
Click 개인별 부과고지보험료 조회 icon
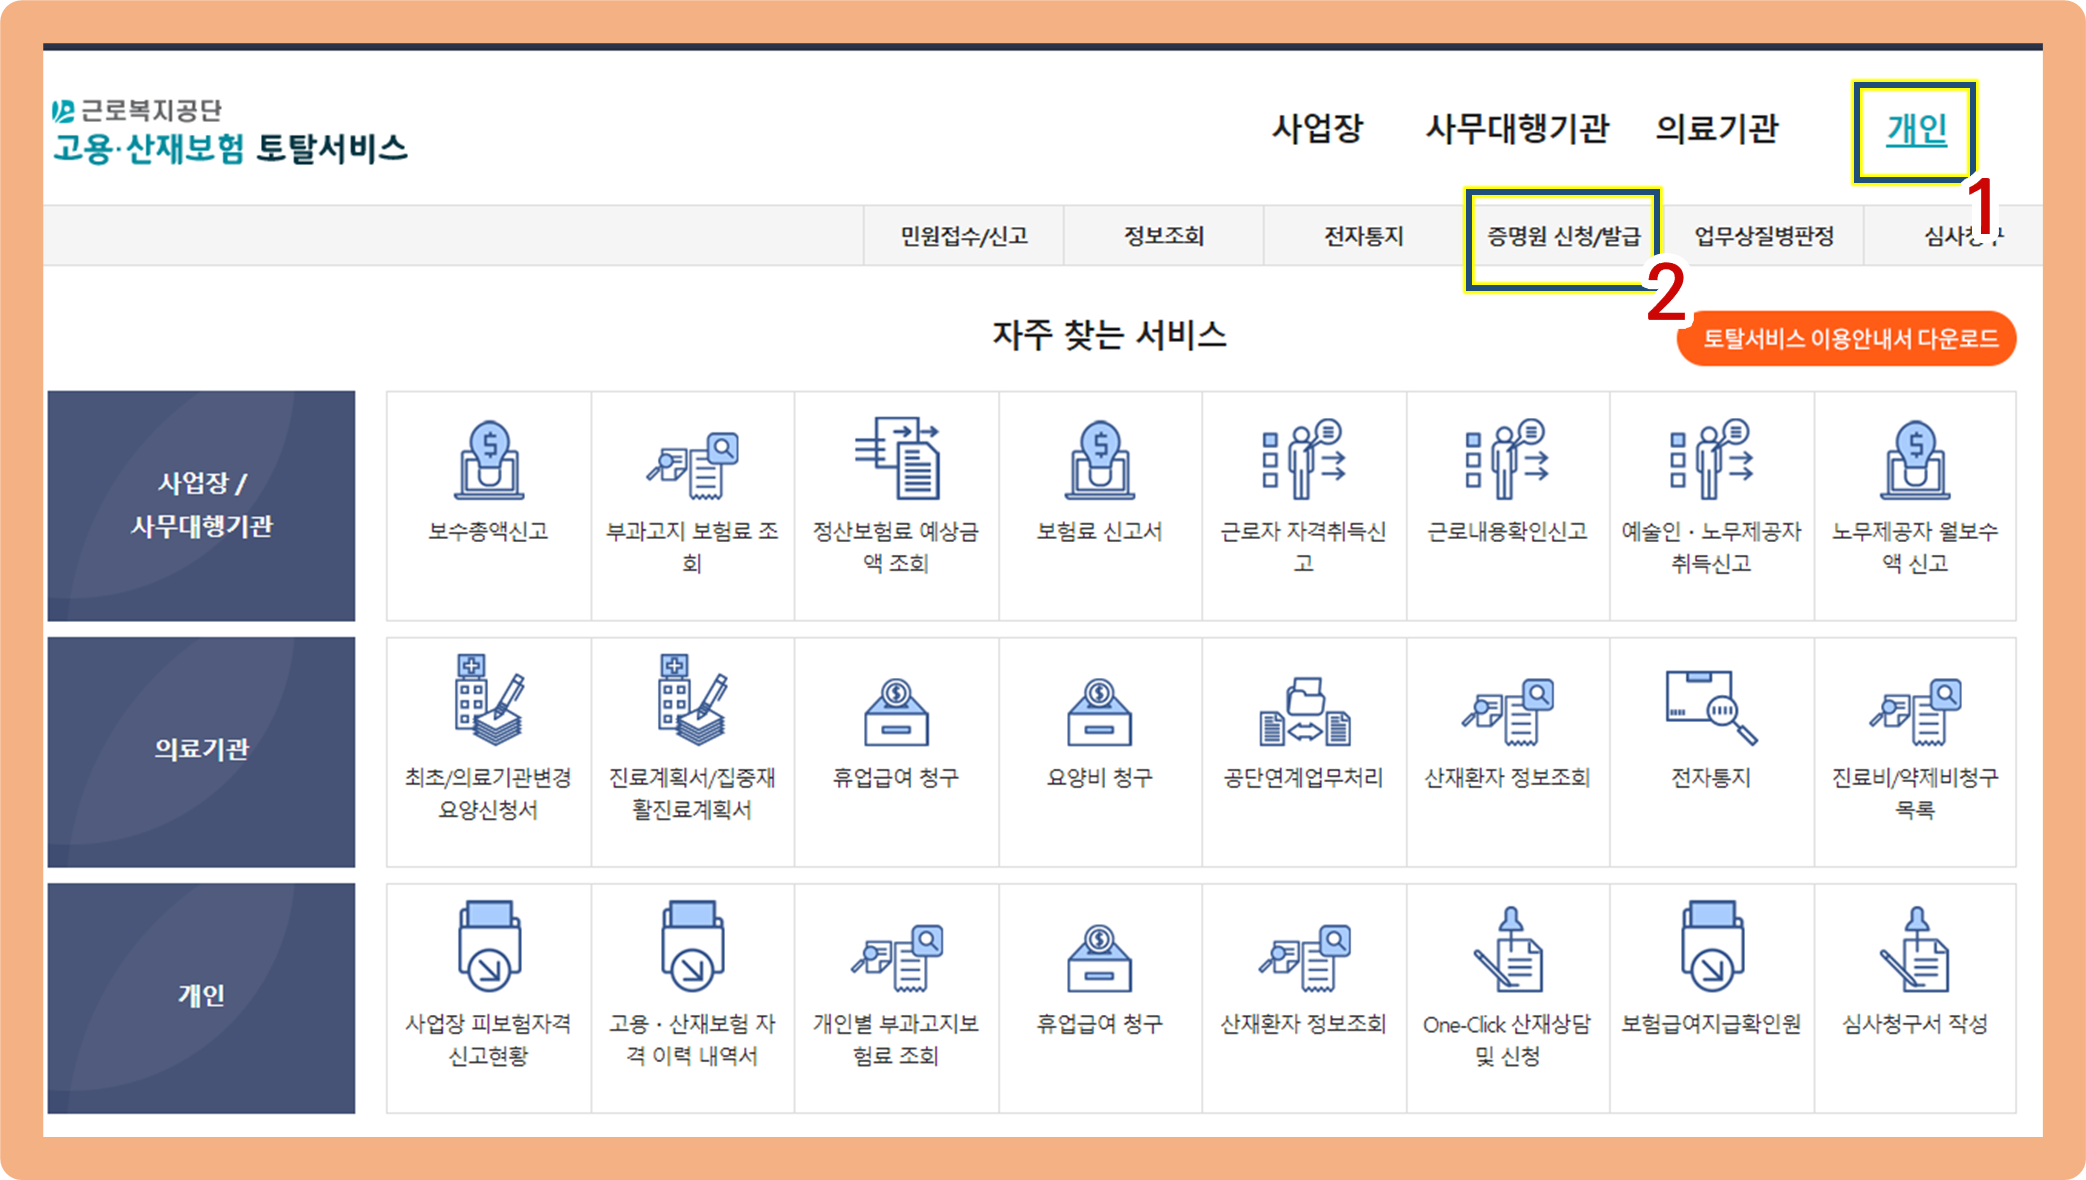point(896,957)
